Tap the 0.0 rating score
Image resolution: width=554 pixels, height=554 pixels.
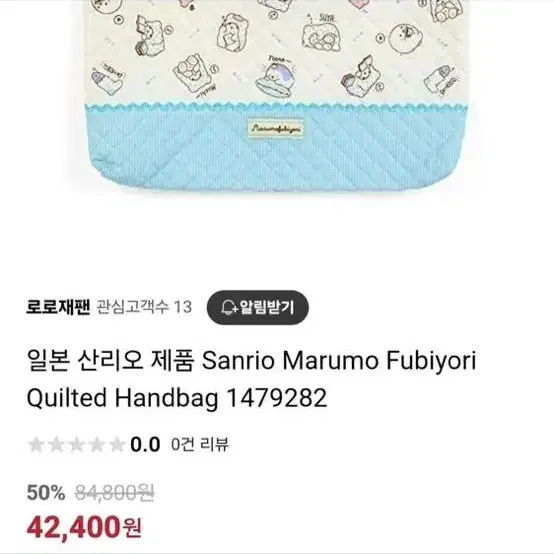[x=145, y=444]
